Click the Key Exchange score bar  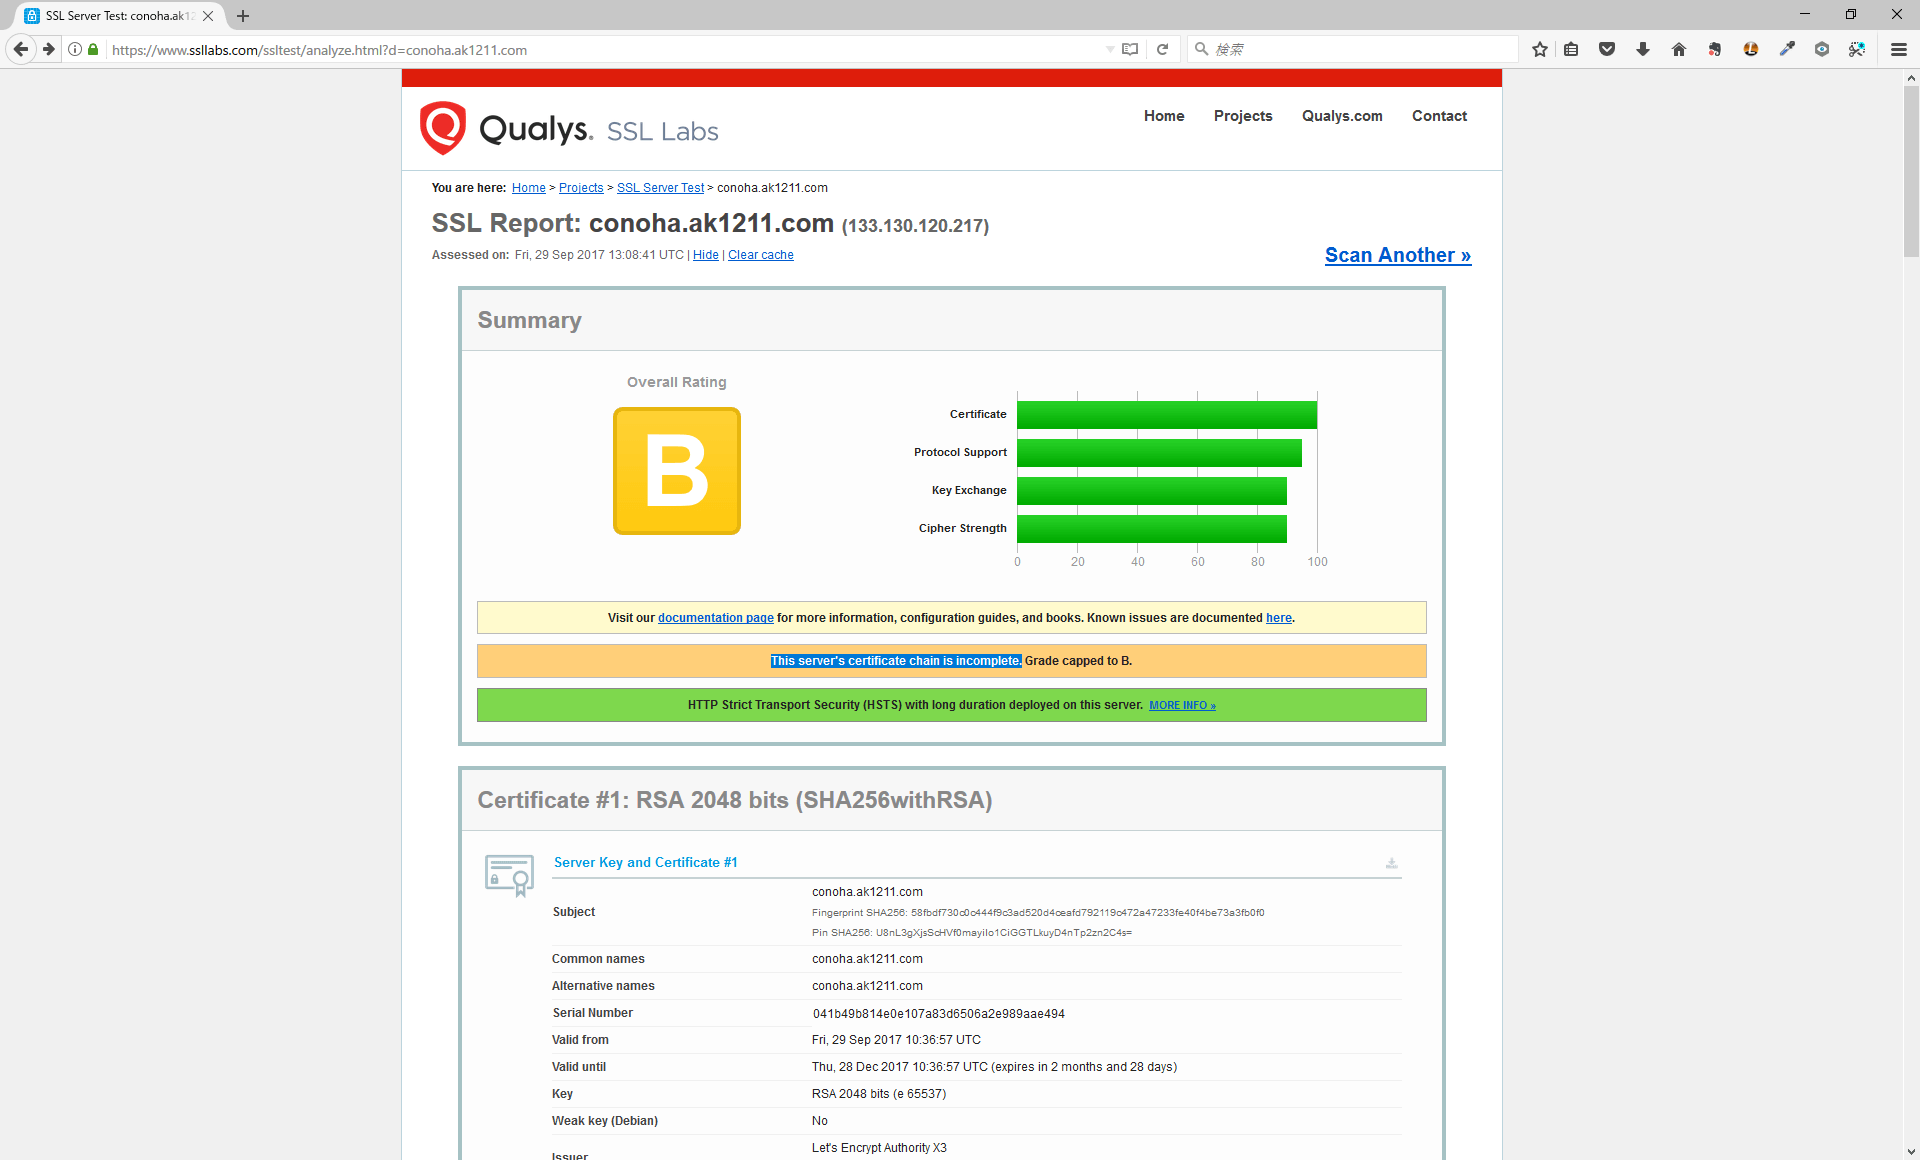pyautogui.click(x=1152, y=490)
